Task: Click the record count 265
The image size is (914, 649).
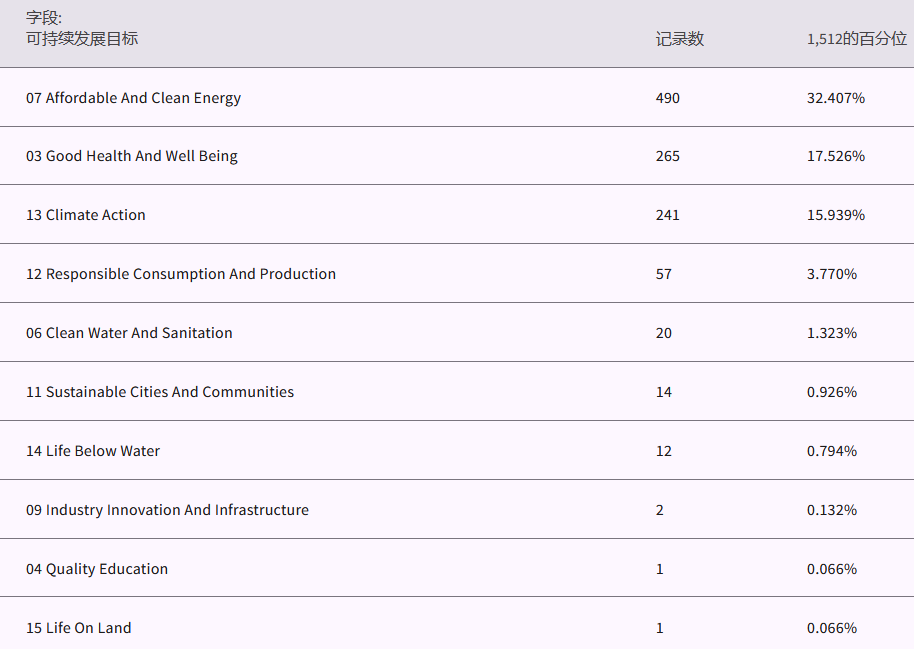Action: coord(667,156)
